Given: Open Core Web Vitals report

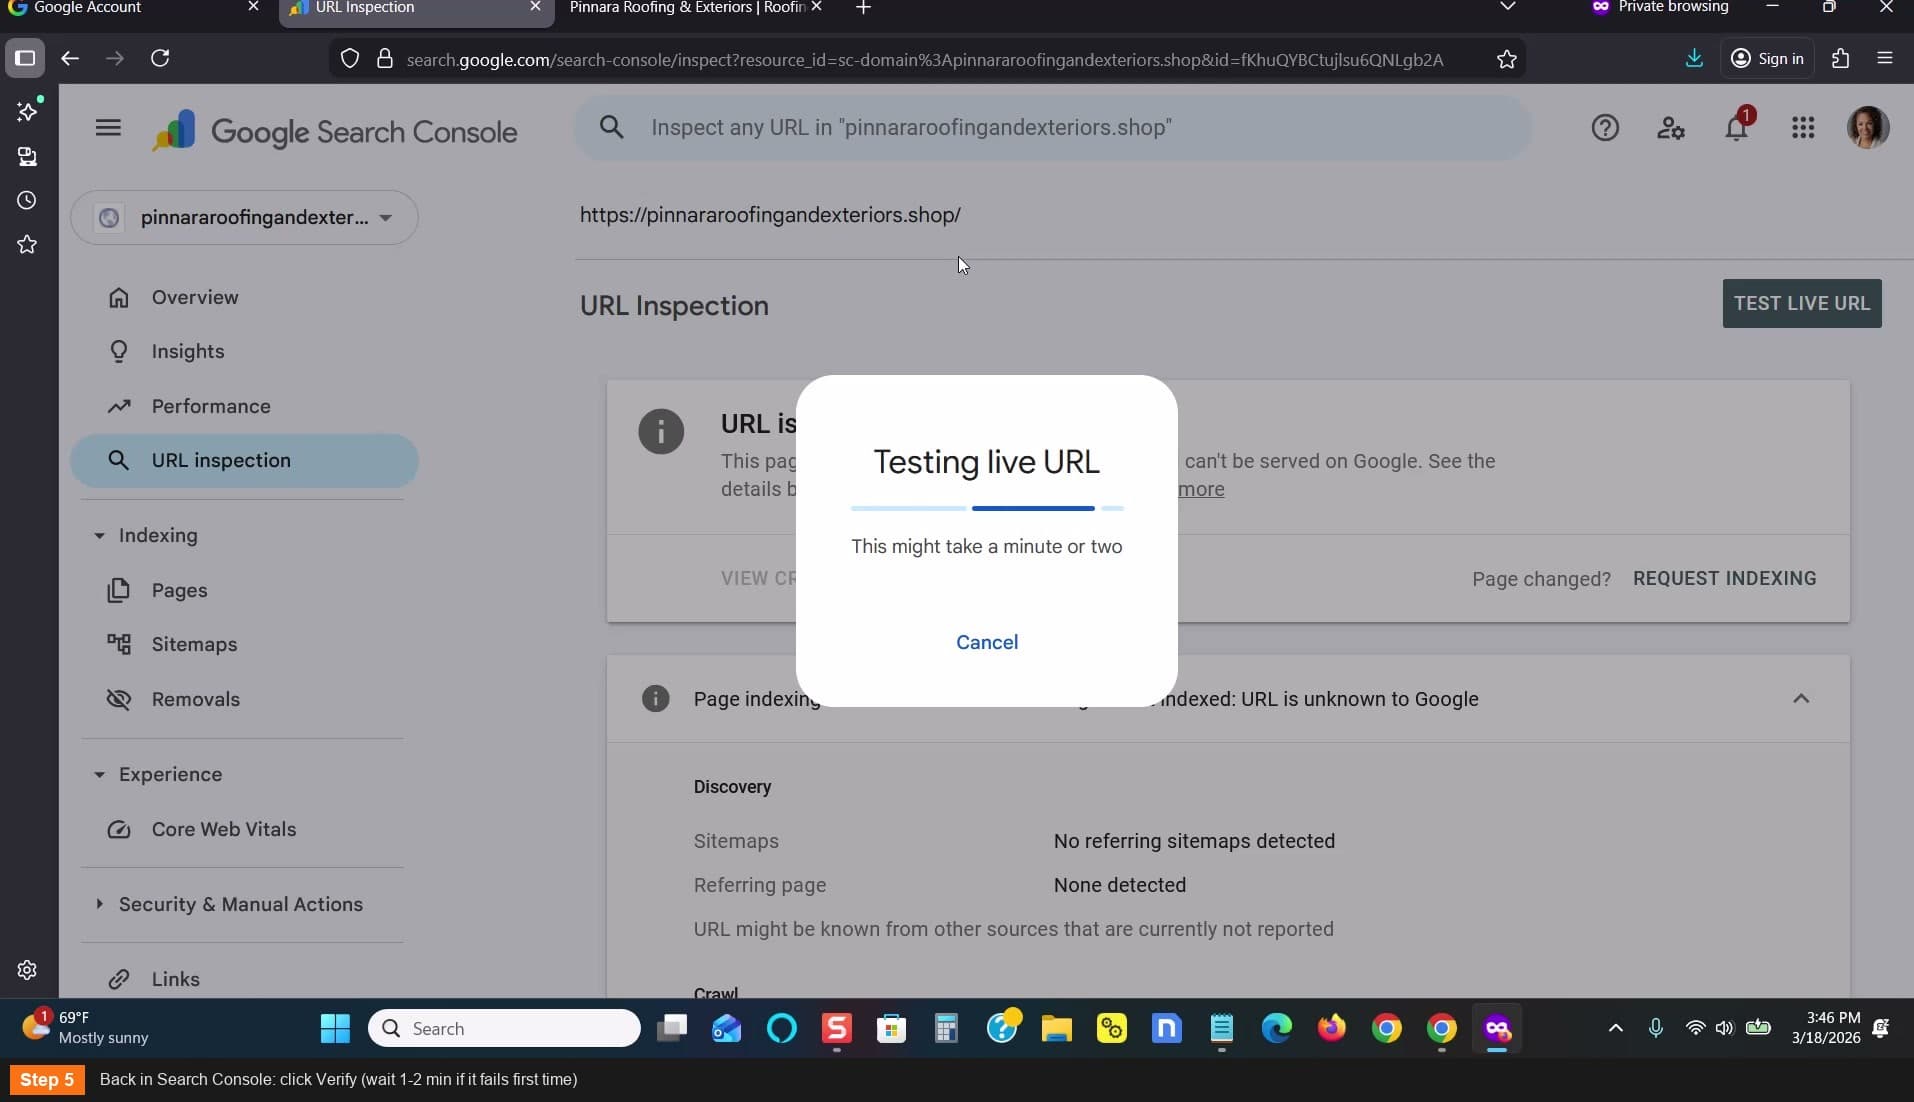Looking at the screenshot, I should coord(245,829).
